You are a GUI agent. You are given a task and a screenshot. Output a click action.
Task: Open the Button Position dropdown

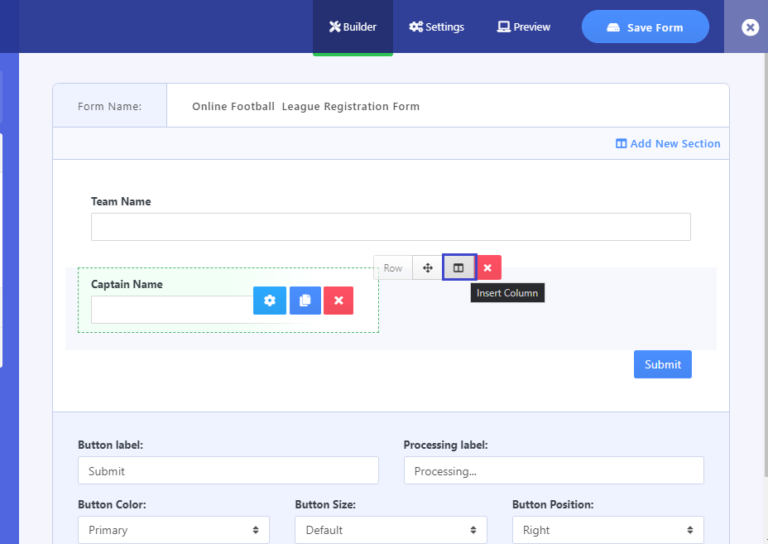[608, 530]
